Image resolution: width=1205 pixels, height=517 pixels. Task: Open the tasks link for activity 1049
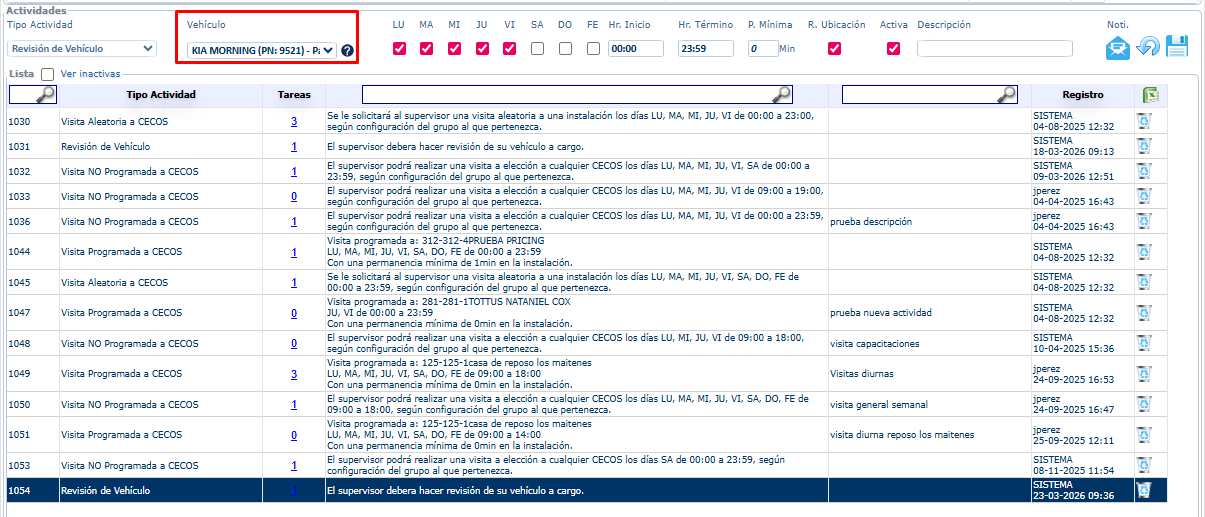pos(294,374)
